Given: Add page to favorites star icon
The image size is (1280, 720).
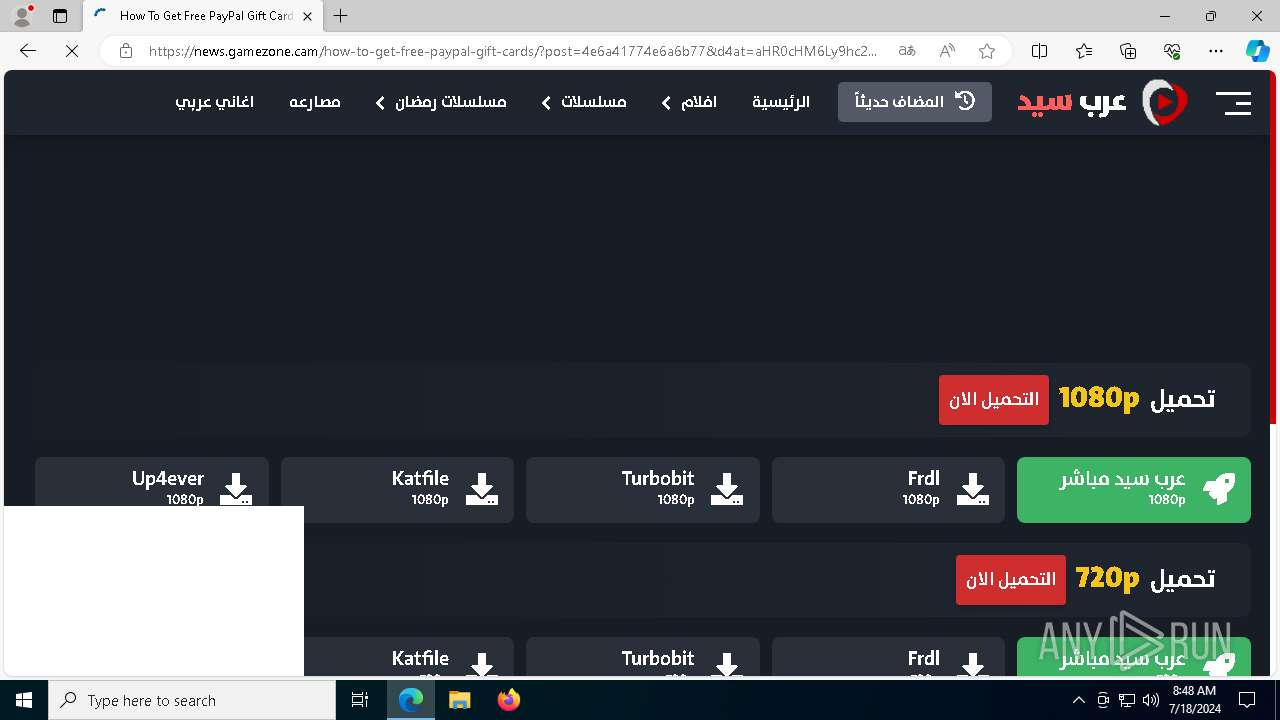Looking at the screenshot, I should tap(987, 51).
